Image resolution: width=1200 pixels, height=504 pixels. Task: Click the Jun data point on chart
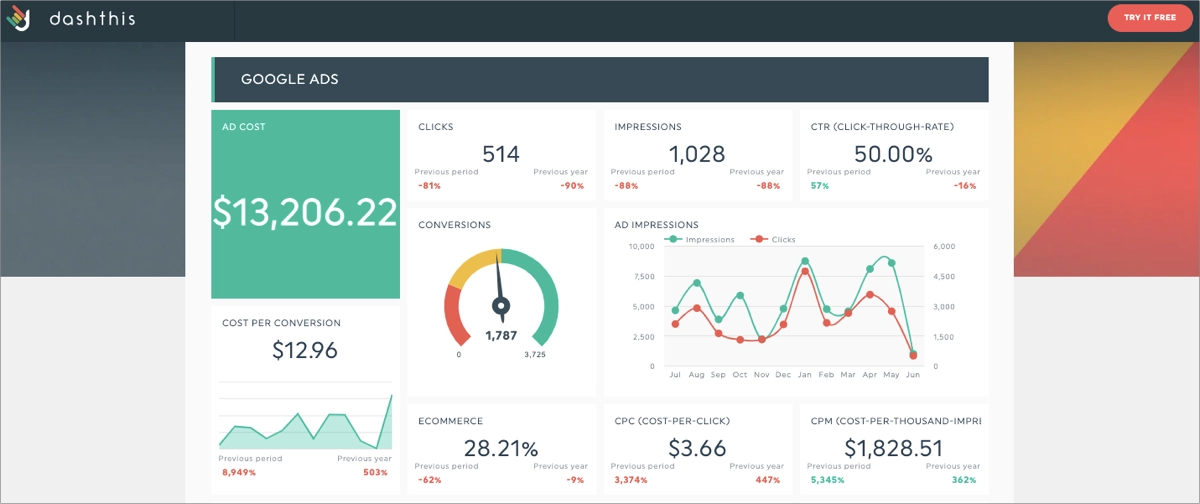tap(913, 354)
